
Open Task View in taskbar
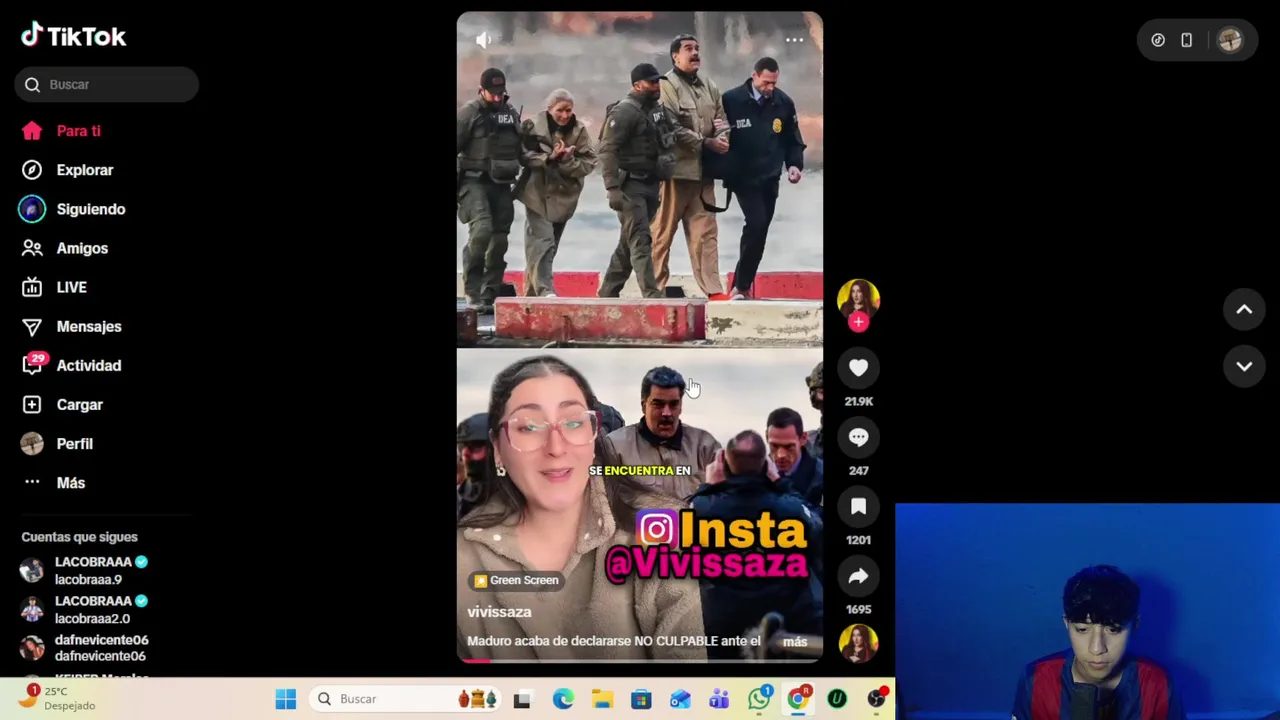[x=522, y=699]
